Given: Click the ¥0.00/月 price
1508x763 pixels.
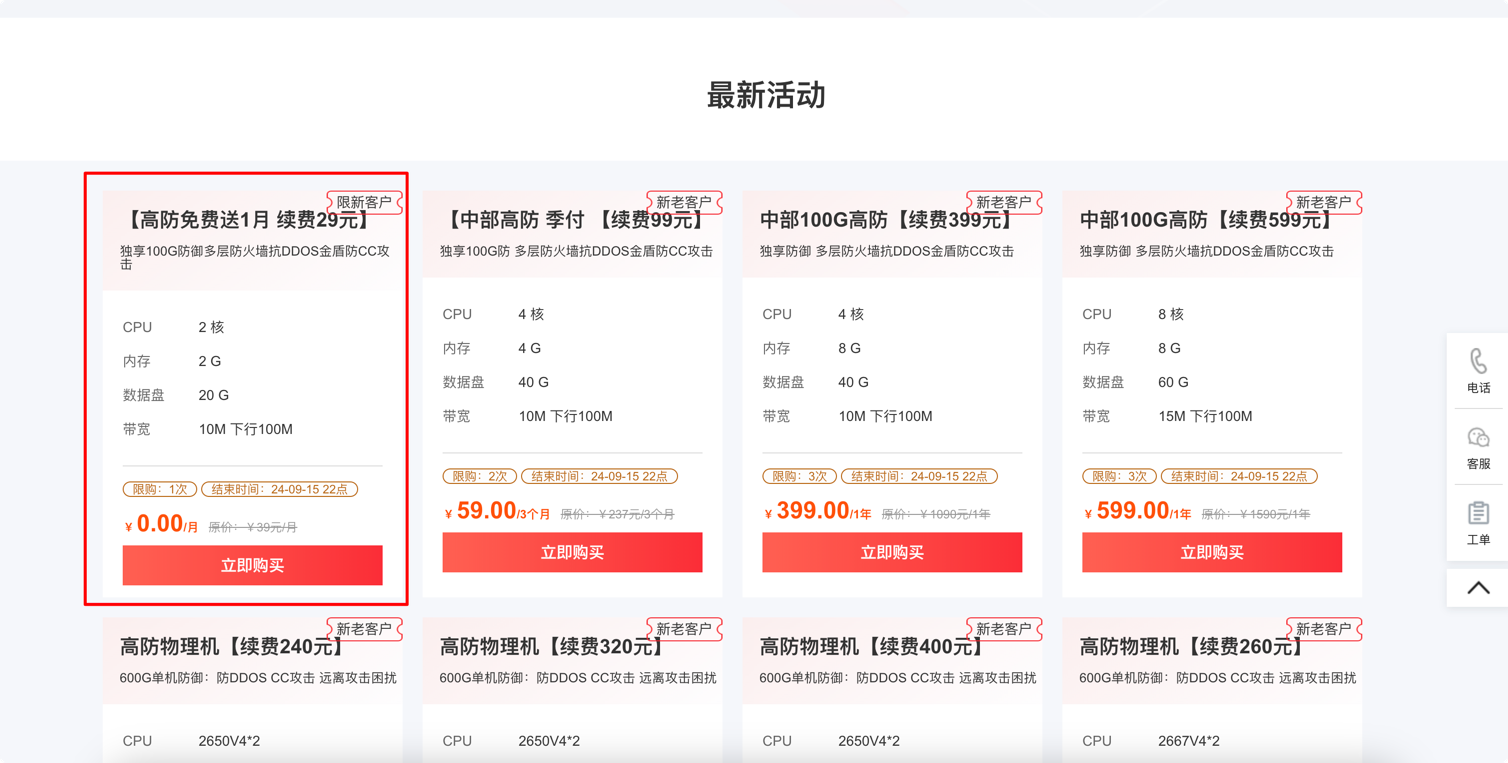Looking at the screenshot, I should click(161, 524).
